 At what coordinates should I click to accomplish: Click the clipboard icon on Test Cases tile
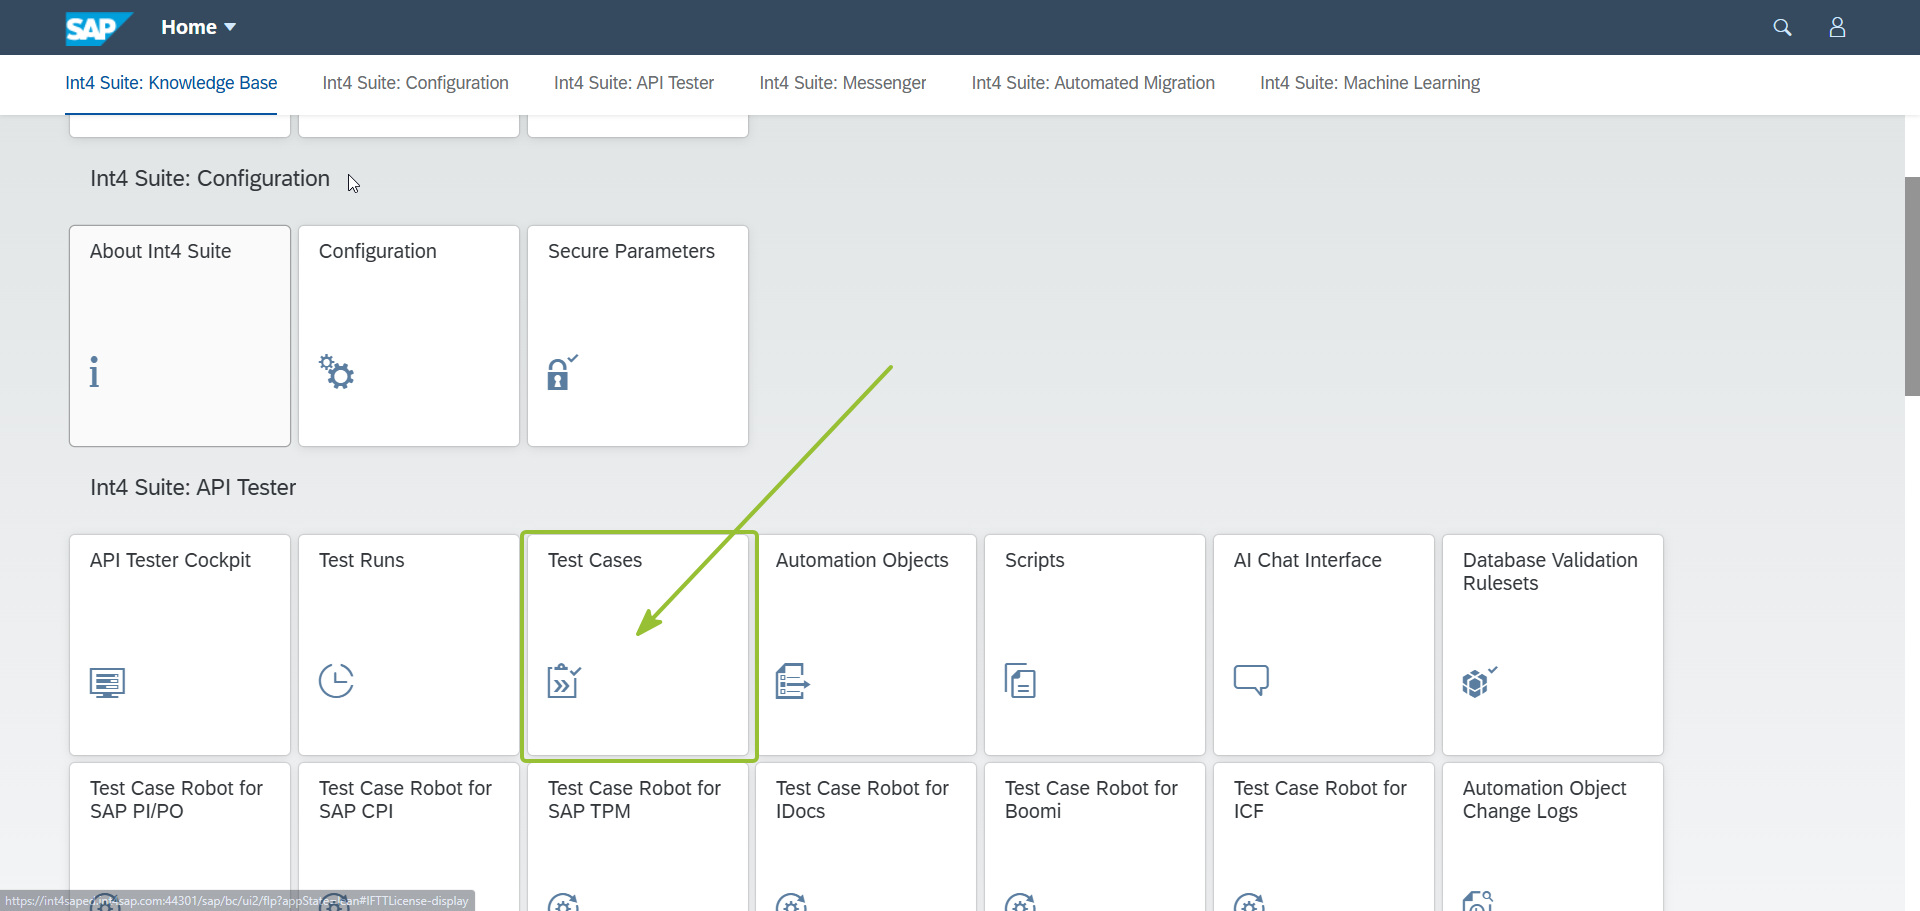tap(564, 681)
